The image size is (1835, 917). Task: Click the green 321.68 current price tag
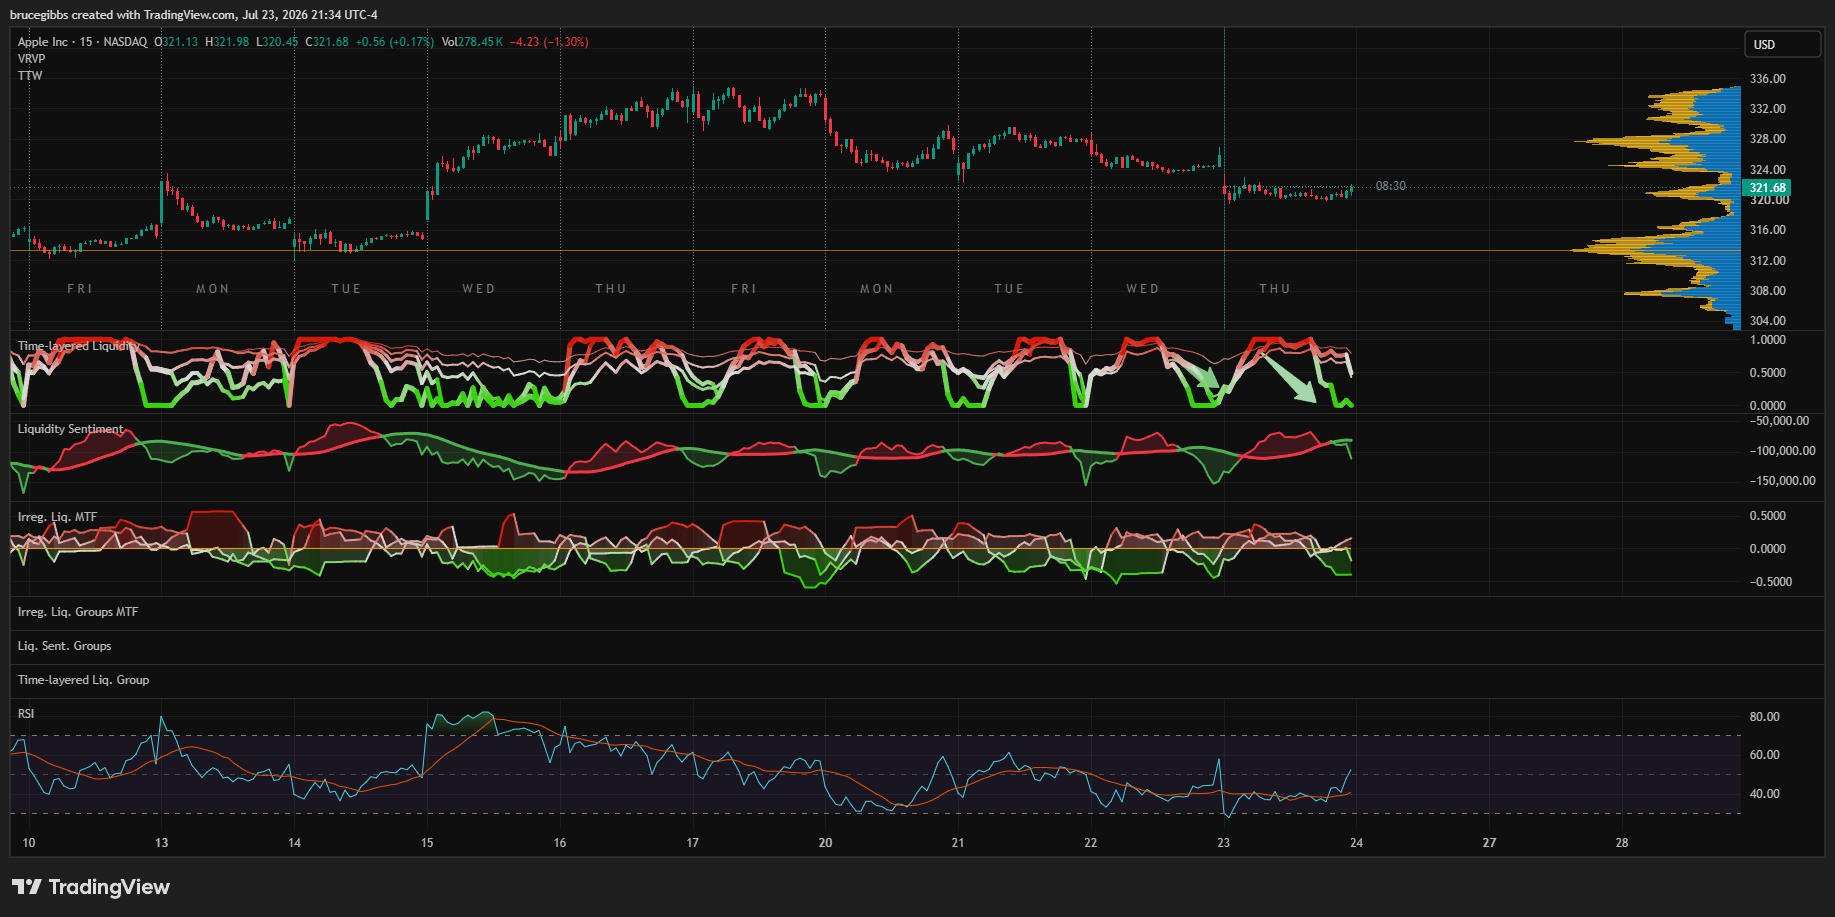[1767, 188]
